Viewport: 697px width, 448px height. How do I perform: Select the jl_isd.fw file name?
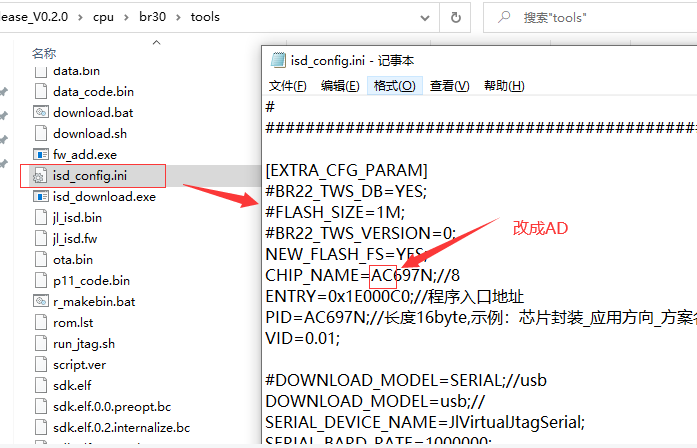[x=75, y=239]
